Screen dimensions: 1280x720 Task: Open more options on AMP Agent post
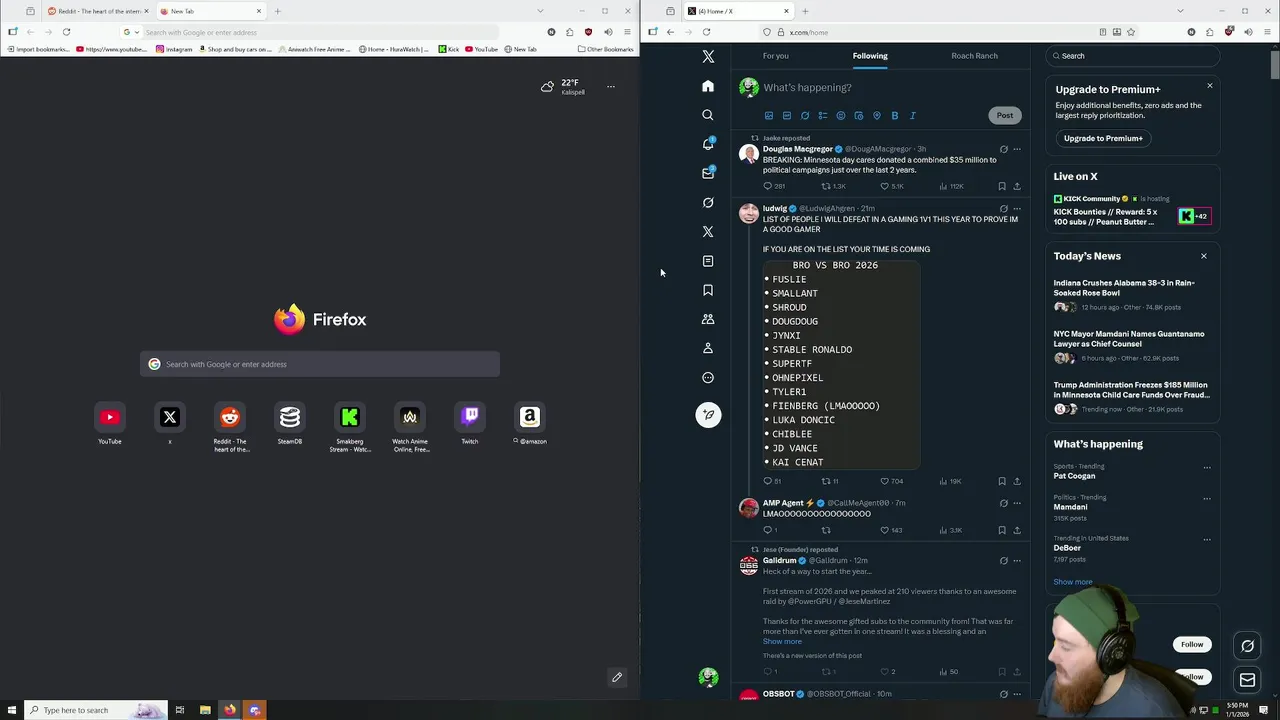point(1017,503)
